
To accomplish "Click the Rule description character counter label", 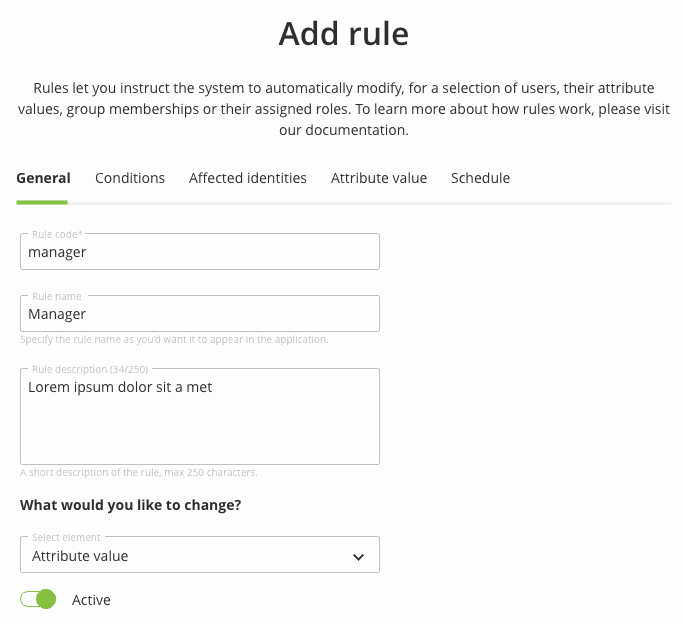I will (90, 369).
